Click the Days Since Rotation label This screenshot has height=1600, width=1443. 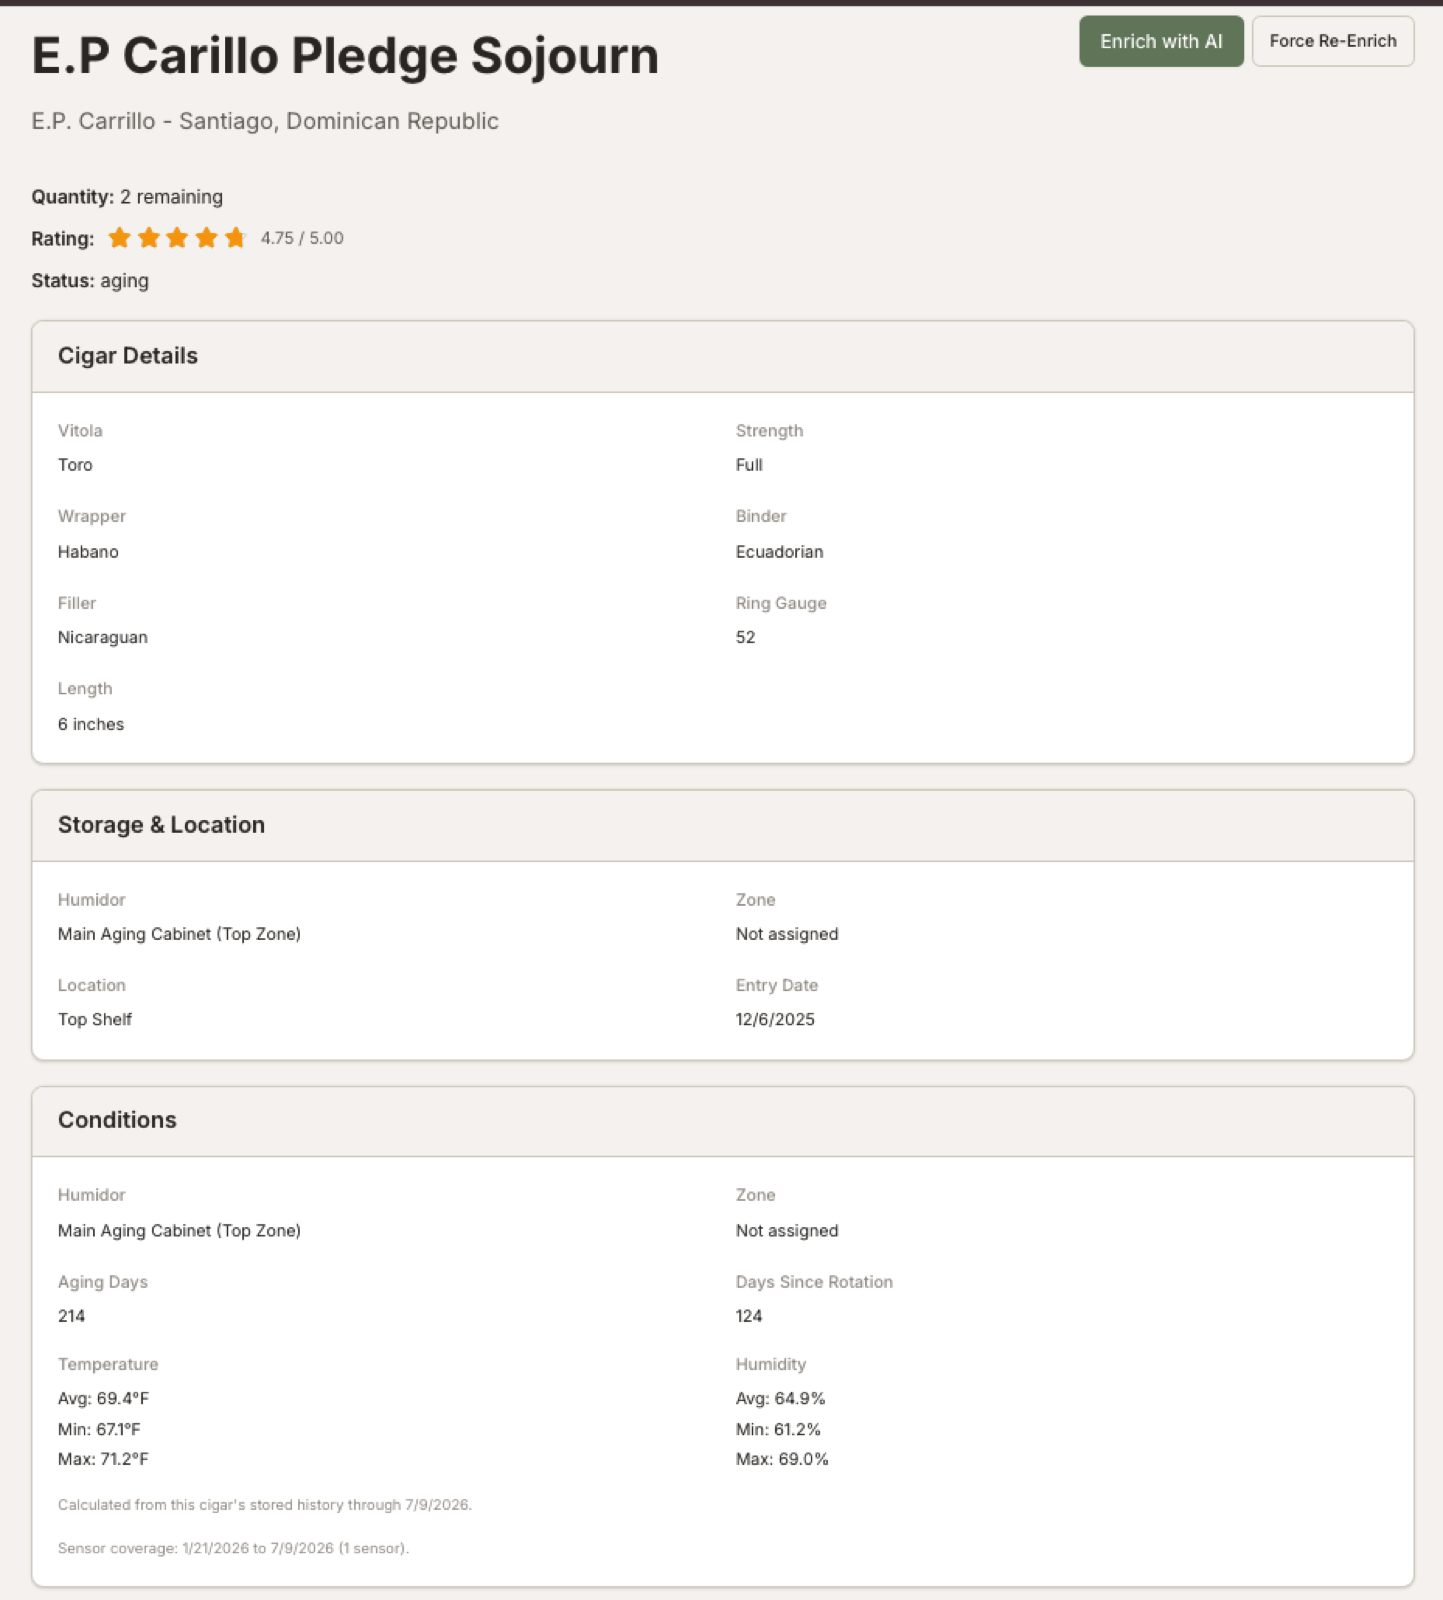click(814, 1282)
